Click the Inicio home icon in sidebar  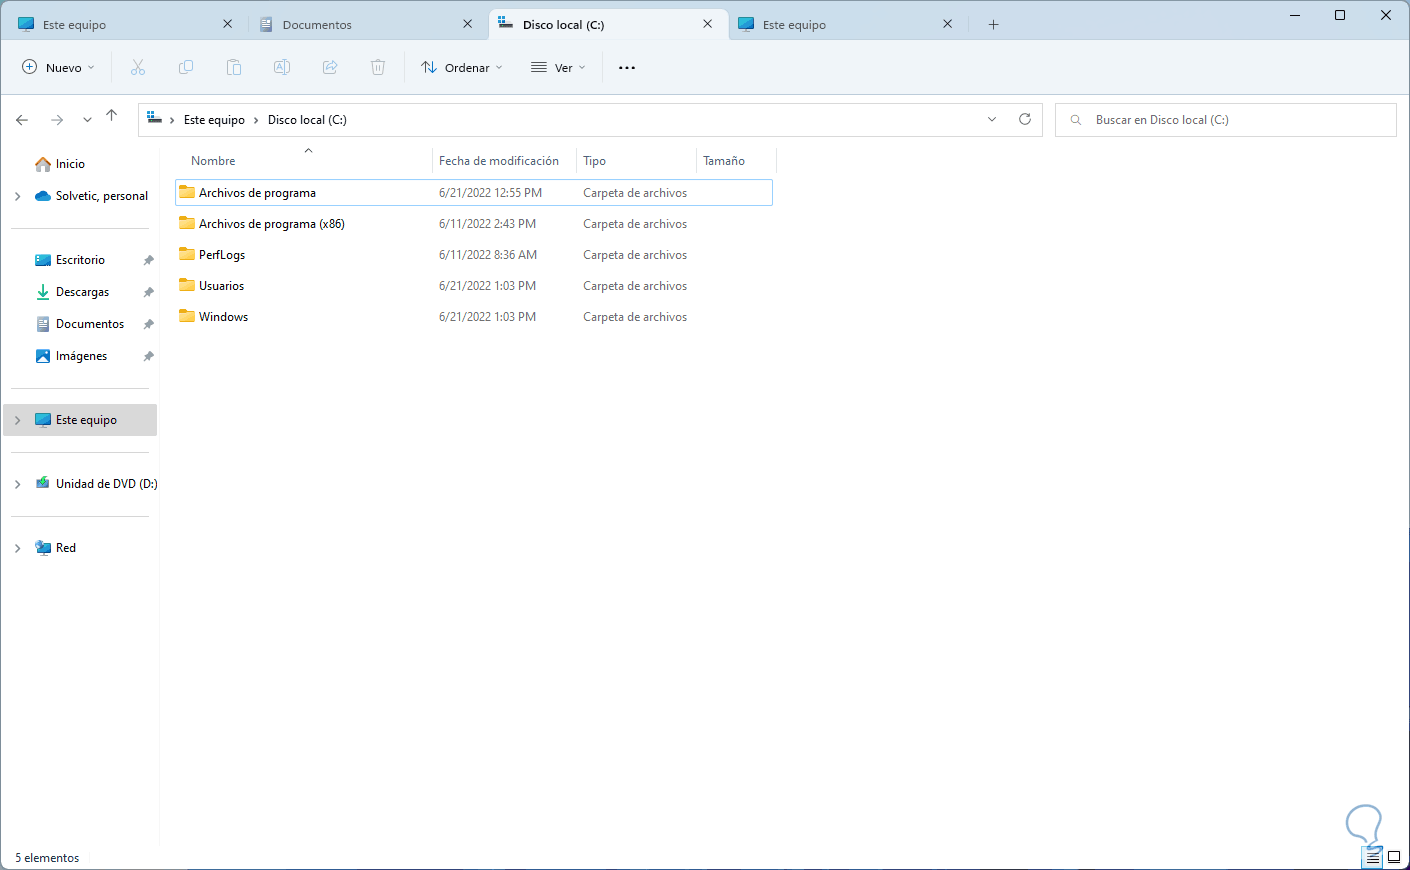(x=43, y=164)
